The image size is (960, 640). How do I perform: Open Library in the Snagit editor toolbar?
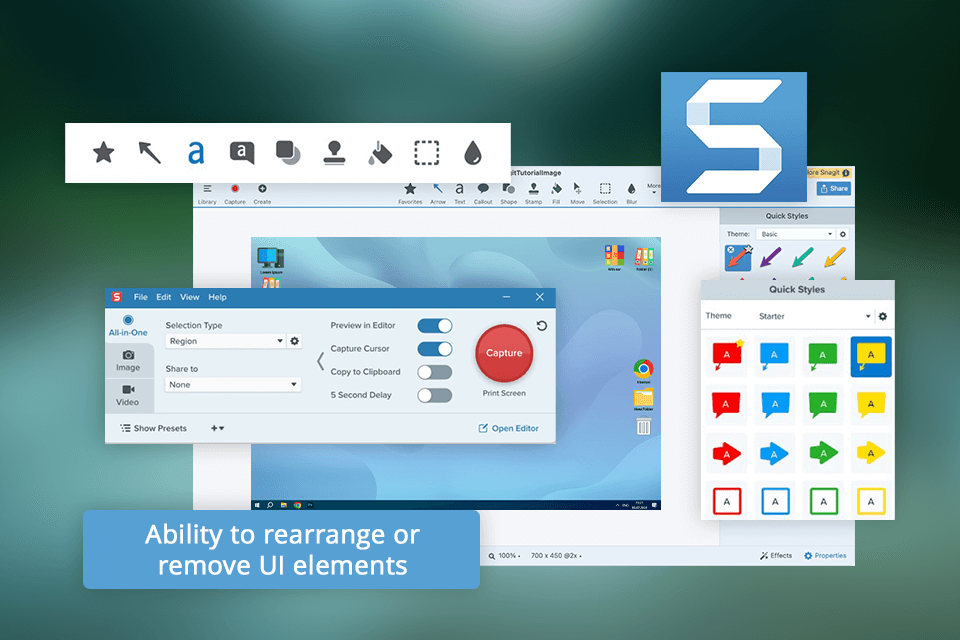[x=207, y=194]
